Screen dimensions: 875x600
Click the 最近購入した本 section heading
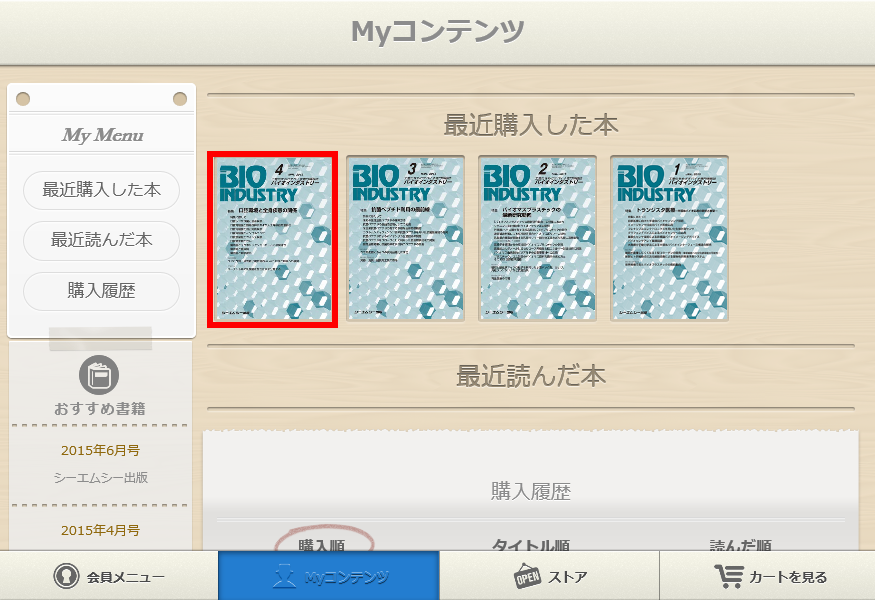pyautogui.click(x=531, y=125)
